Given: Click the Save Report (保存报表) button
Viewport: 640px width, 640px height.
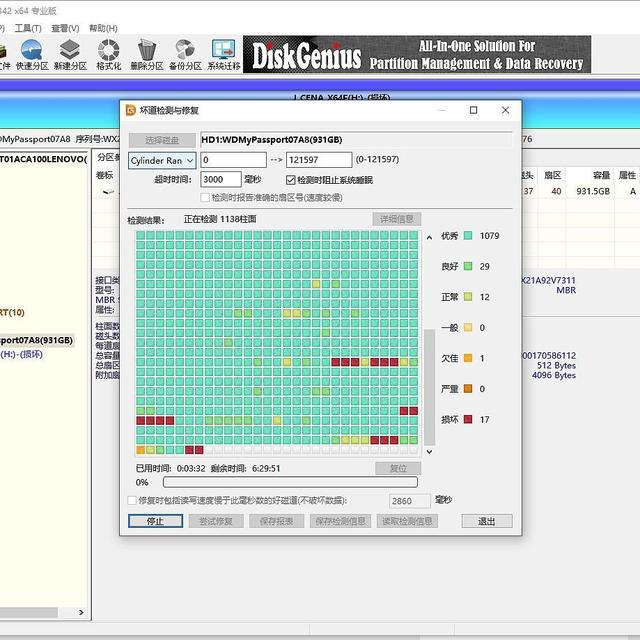Looking at the screenshot, I should [276, 521].
